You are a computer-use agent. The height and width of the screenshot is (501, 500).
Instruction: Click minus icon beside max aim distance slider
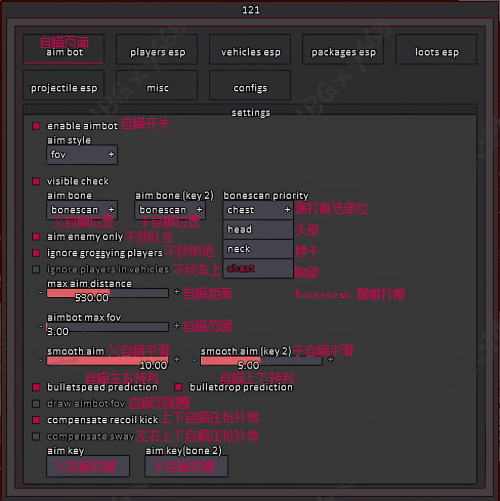40,292
